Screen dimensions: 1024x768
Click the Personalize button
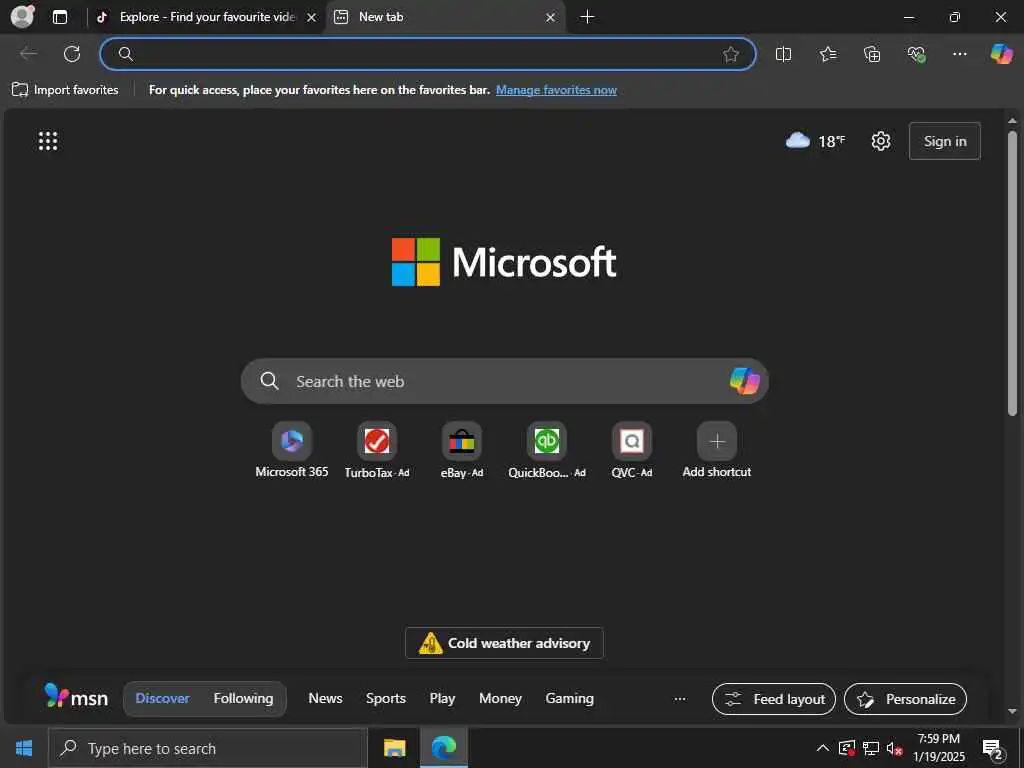905,699
